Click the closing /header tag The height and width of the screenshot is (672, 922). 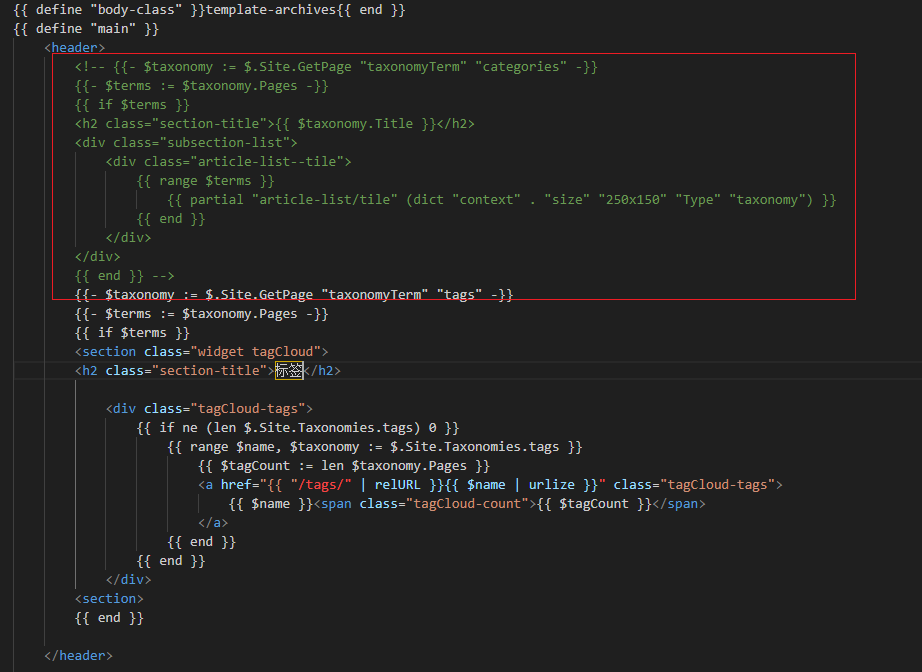[x=78, y=656]
